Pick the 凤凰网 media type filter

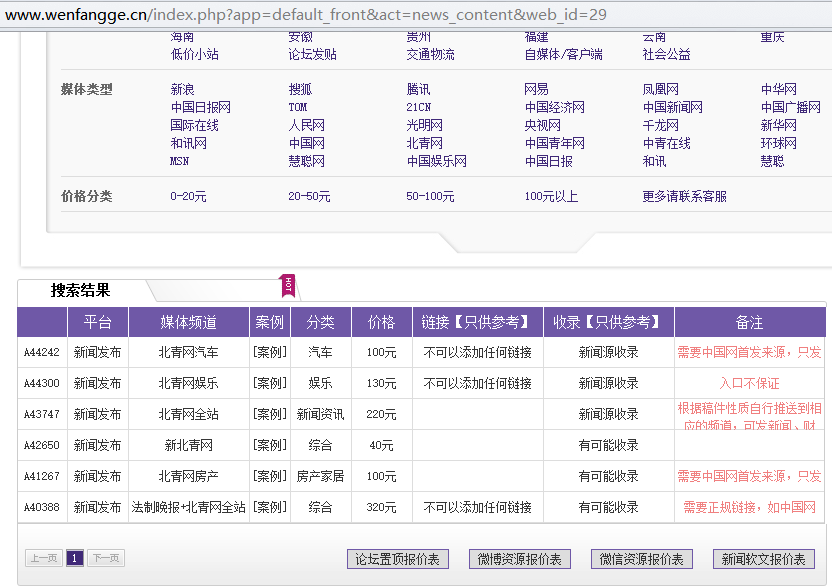coord(660,90)
